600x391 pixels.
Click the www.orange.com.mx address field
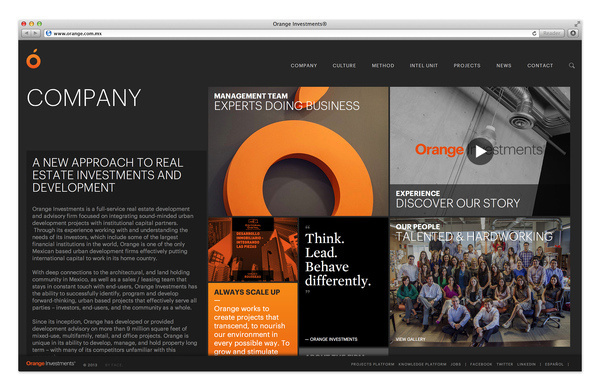[291, 33]
